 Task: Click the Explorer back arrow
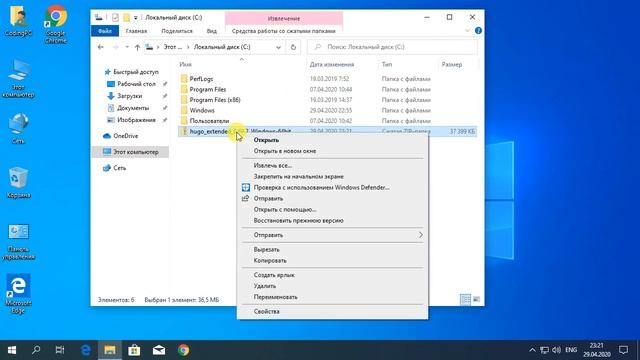[x=100, y=47]
